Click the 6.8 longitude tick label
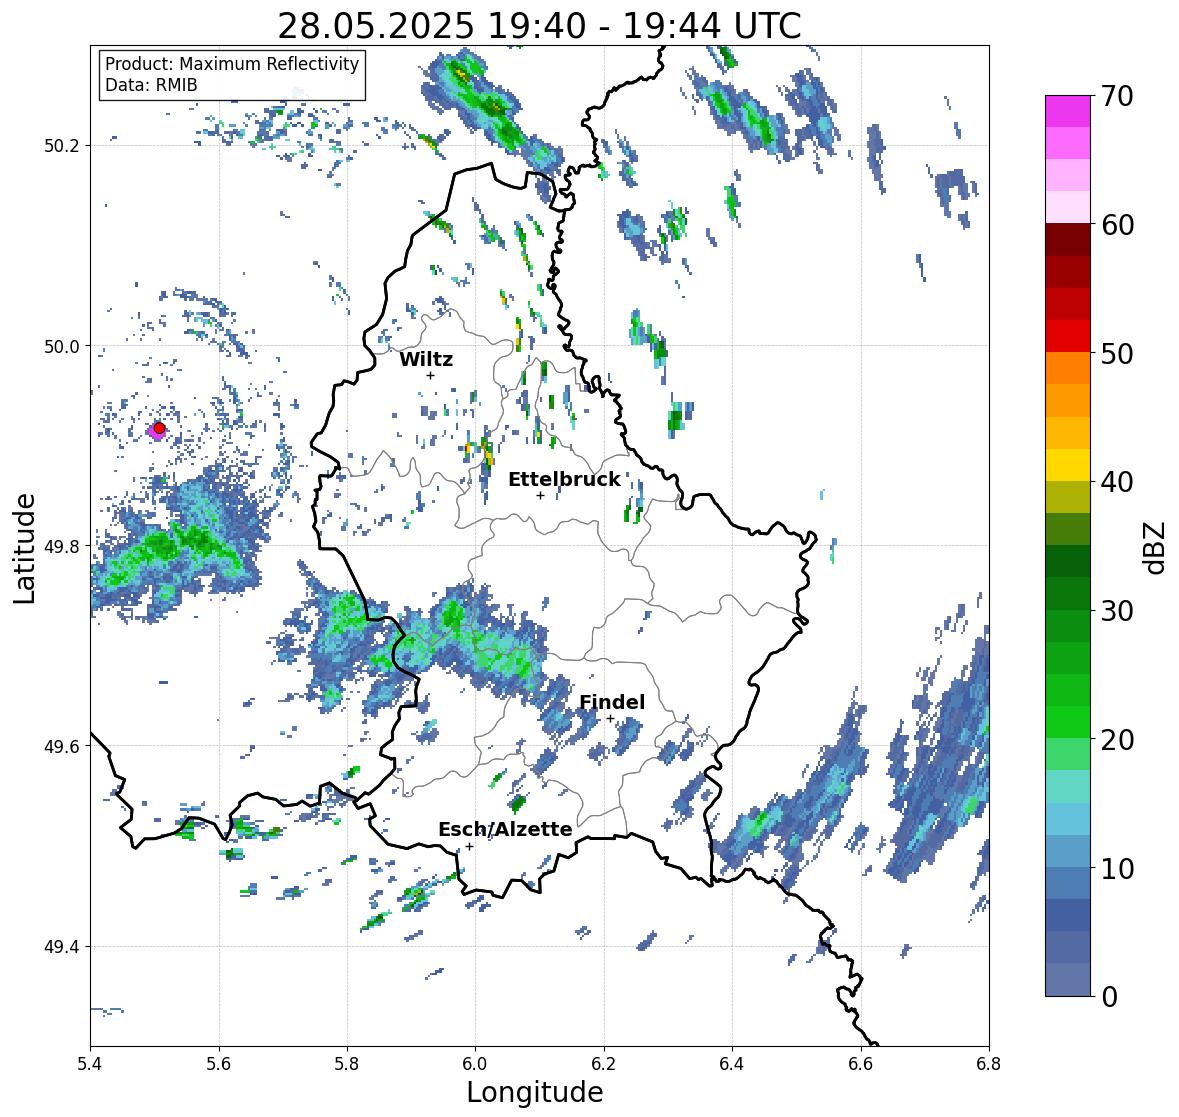The height and width of the screenshot is (1117, 1179). (988, 1063)
